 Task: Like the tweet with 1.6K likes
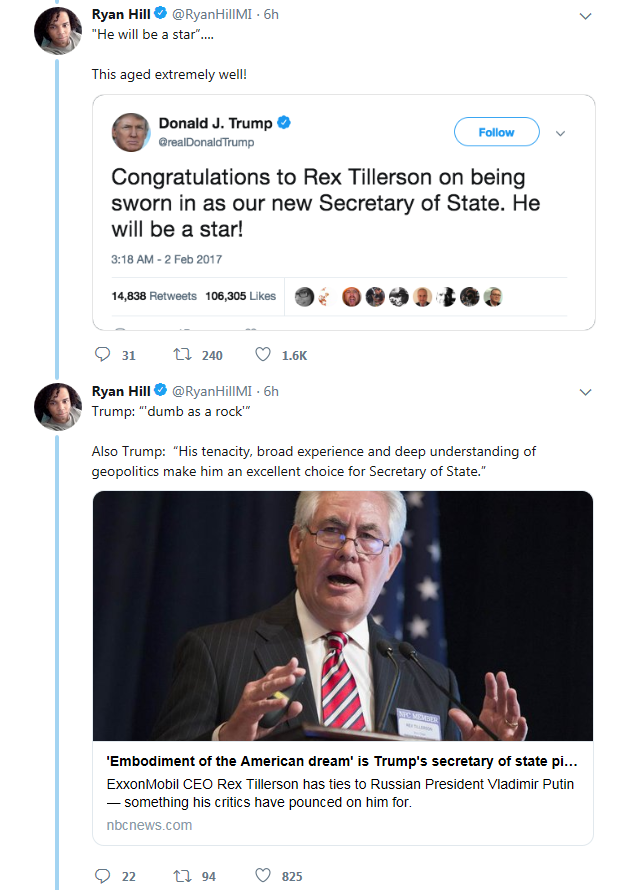(x=263, y=355)
